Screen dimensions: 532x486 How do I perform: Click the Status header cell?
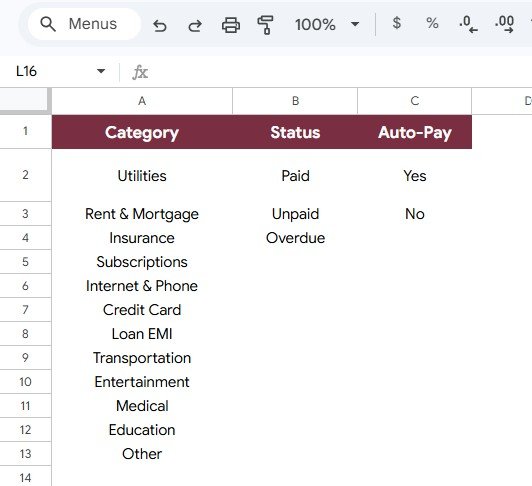[295, 132]
